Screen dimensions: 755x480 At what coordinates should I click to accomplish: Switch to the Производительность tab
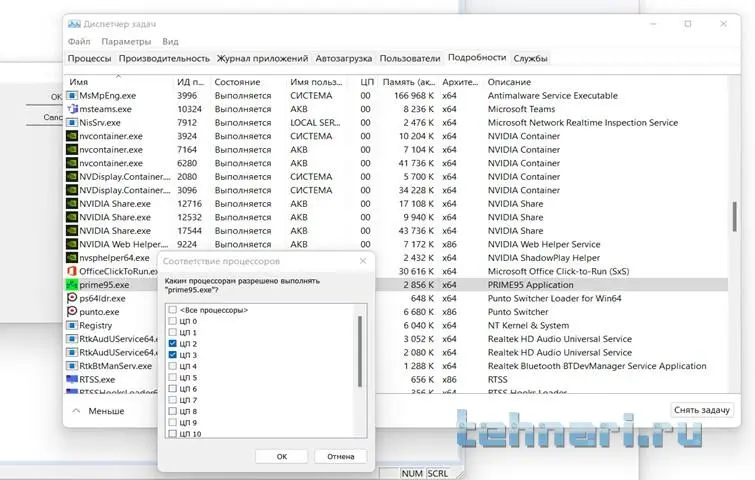click(164, 58)
